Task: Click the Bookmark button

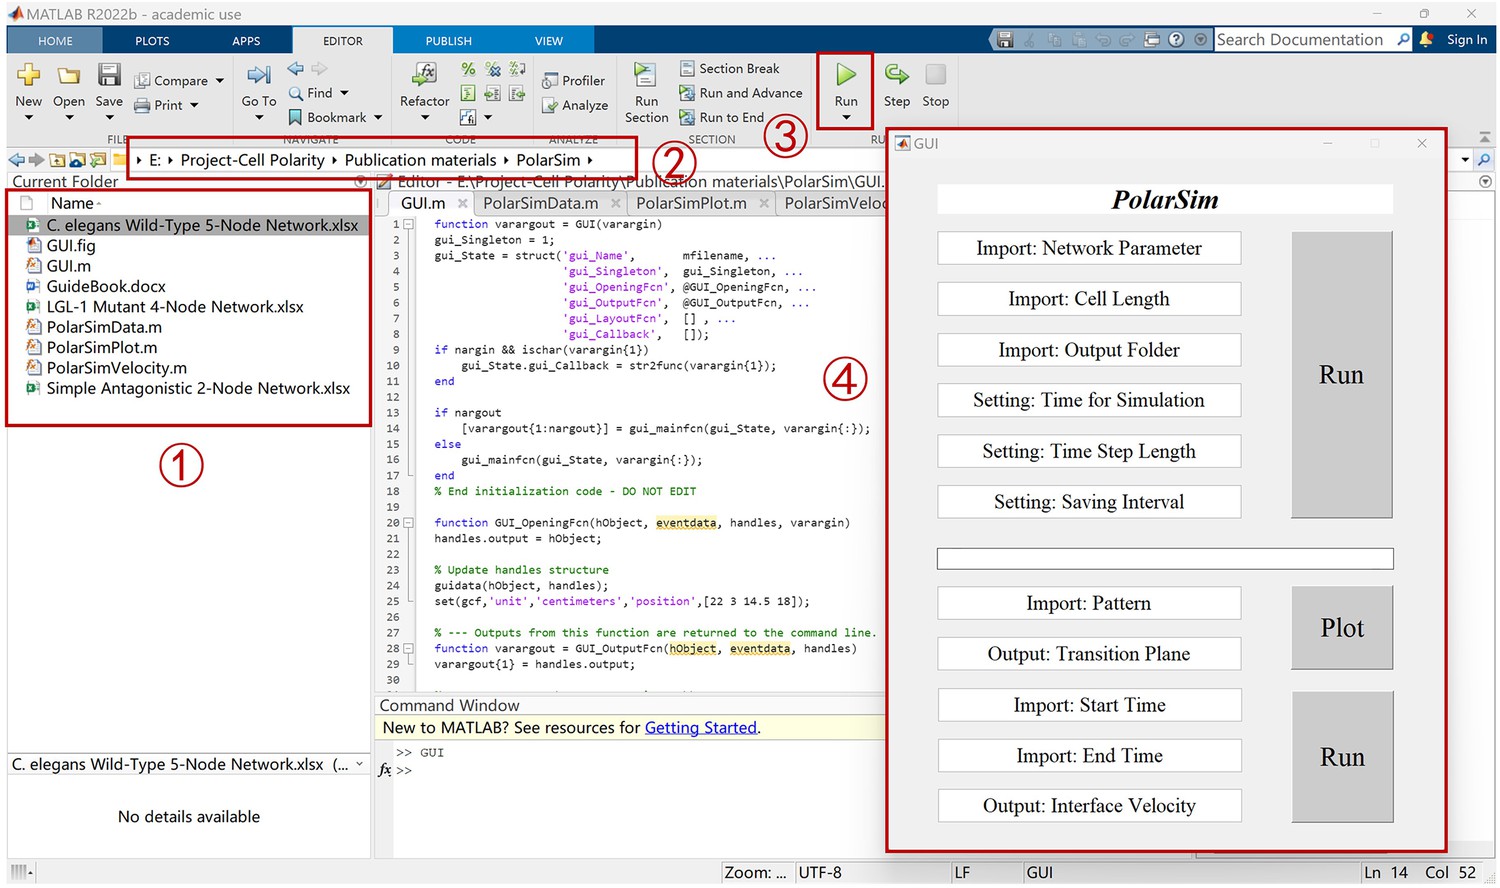Action: tap(327, 117)
